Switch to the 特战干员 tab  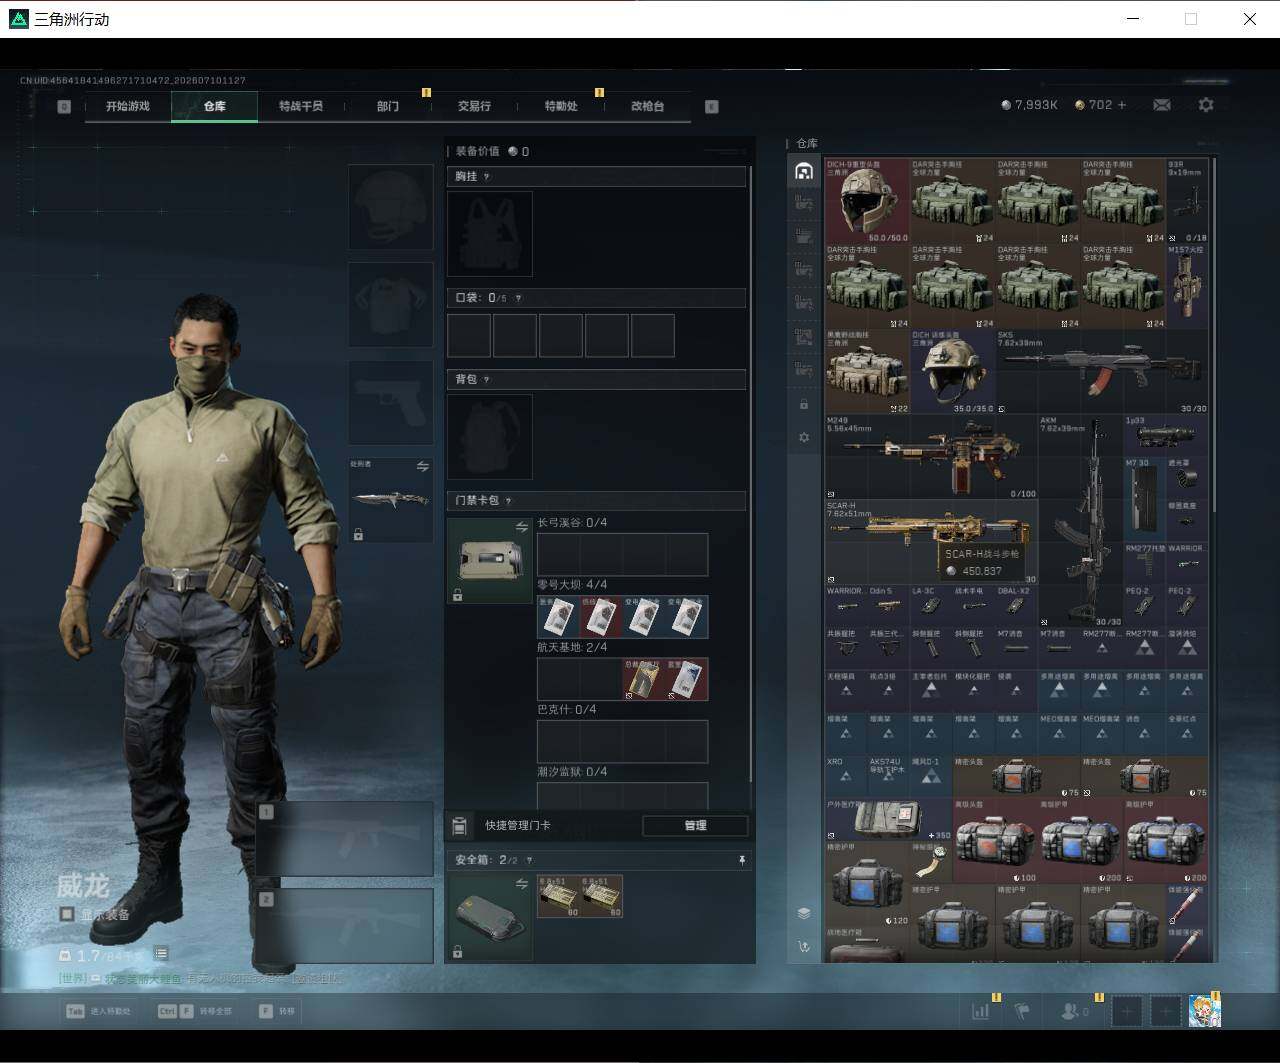pyautogui.click(x=301, y=106)
